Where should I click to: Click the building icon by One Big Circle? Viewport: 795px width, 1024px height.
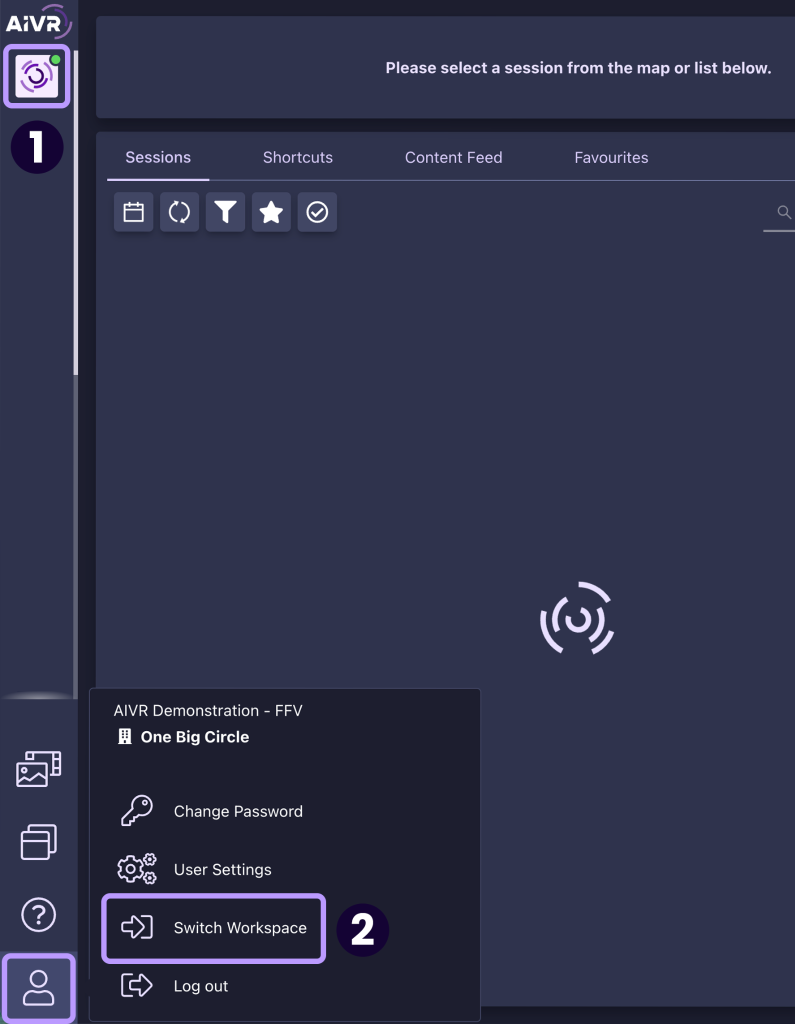tap(125, 737)
